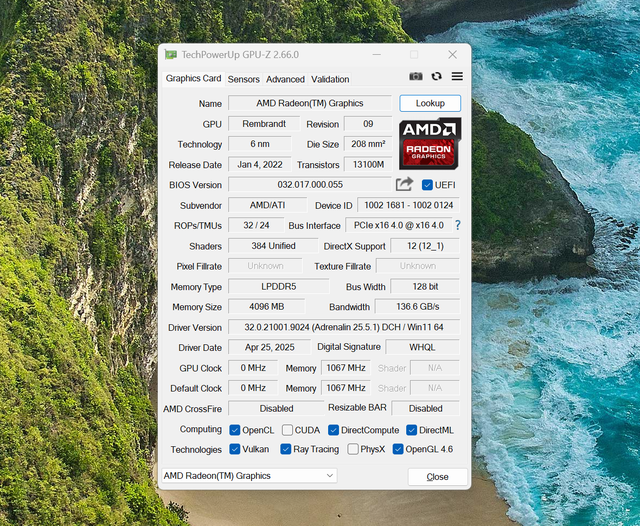The image size is (640, 526).
Task: Click the Die Size value 208 mm²
Action: (x=368, y=144)
